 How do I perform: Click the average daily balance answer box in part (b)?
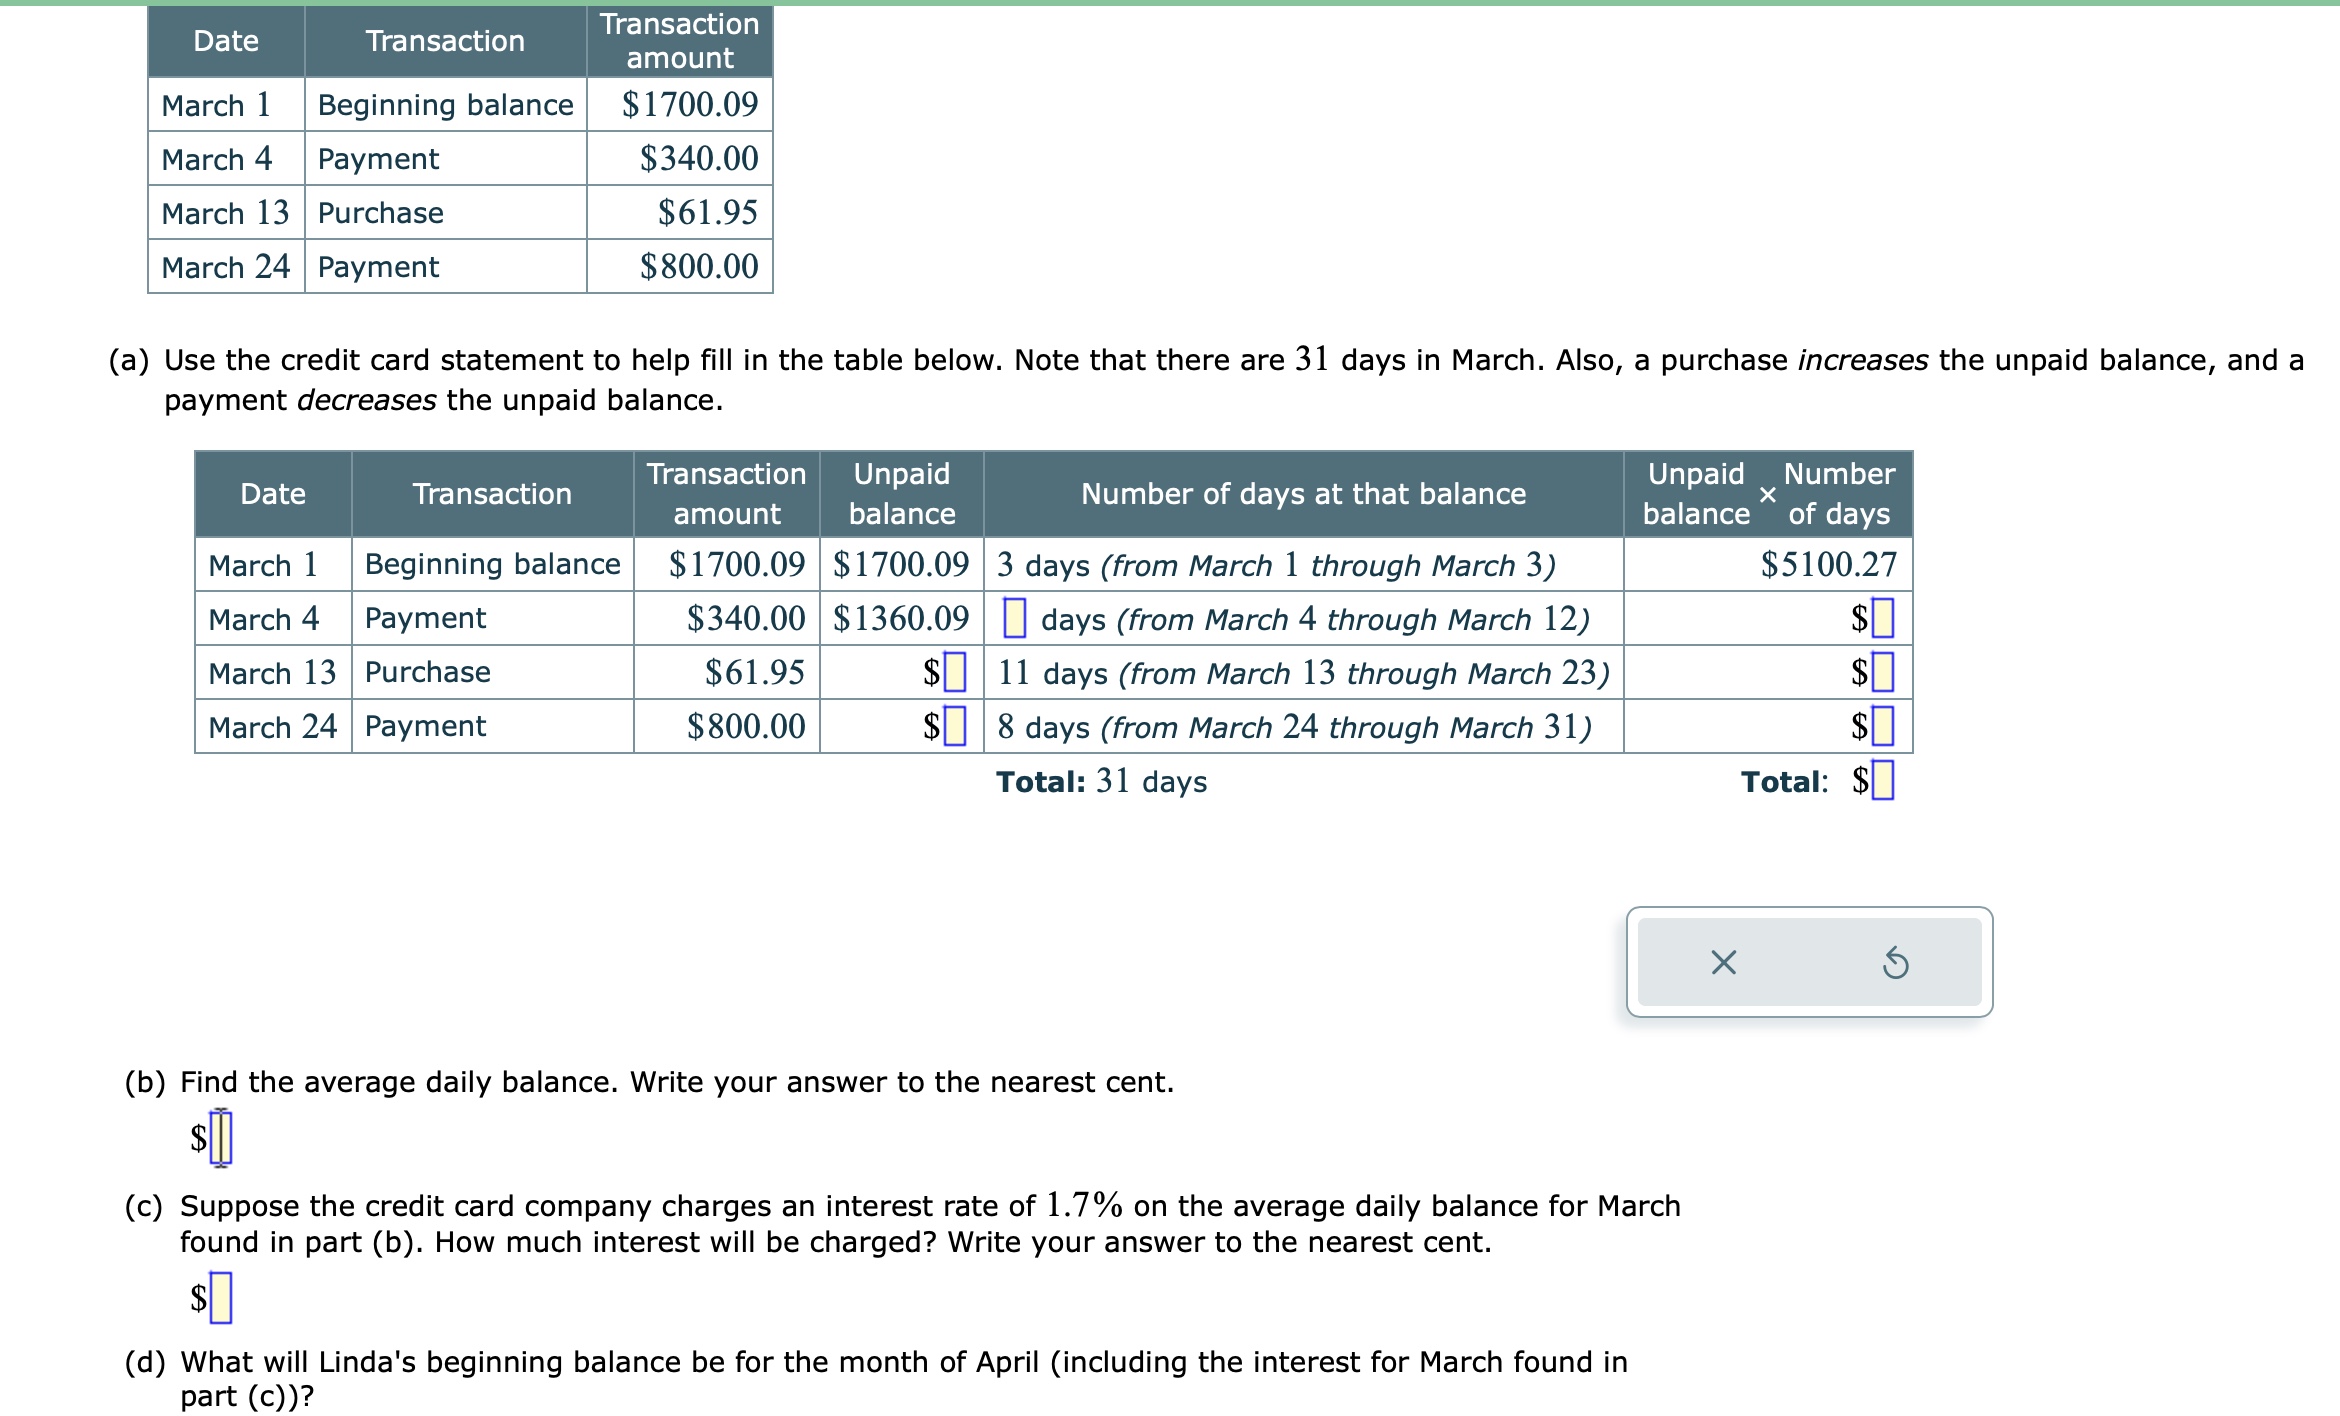(222, 1138)
